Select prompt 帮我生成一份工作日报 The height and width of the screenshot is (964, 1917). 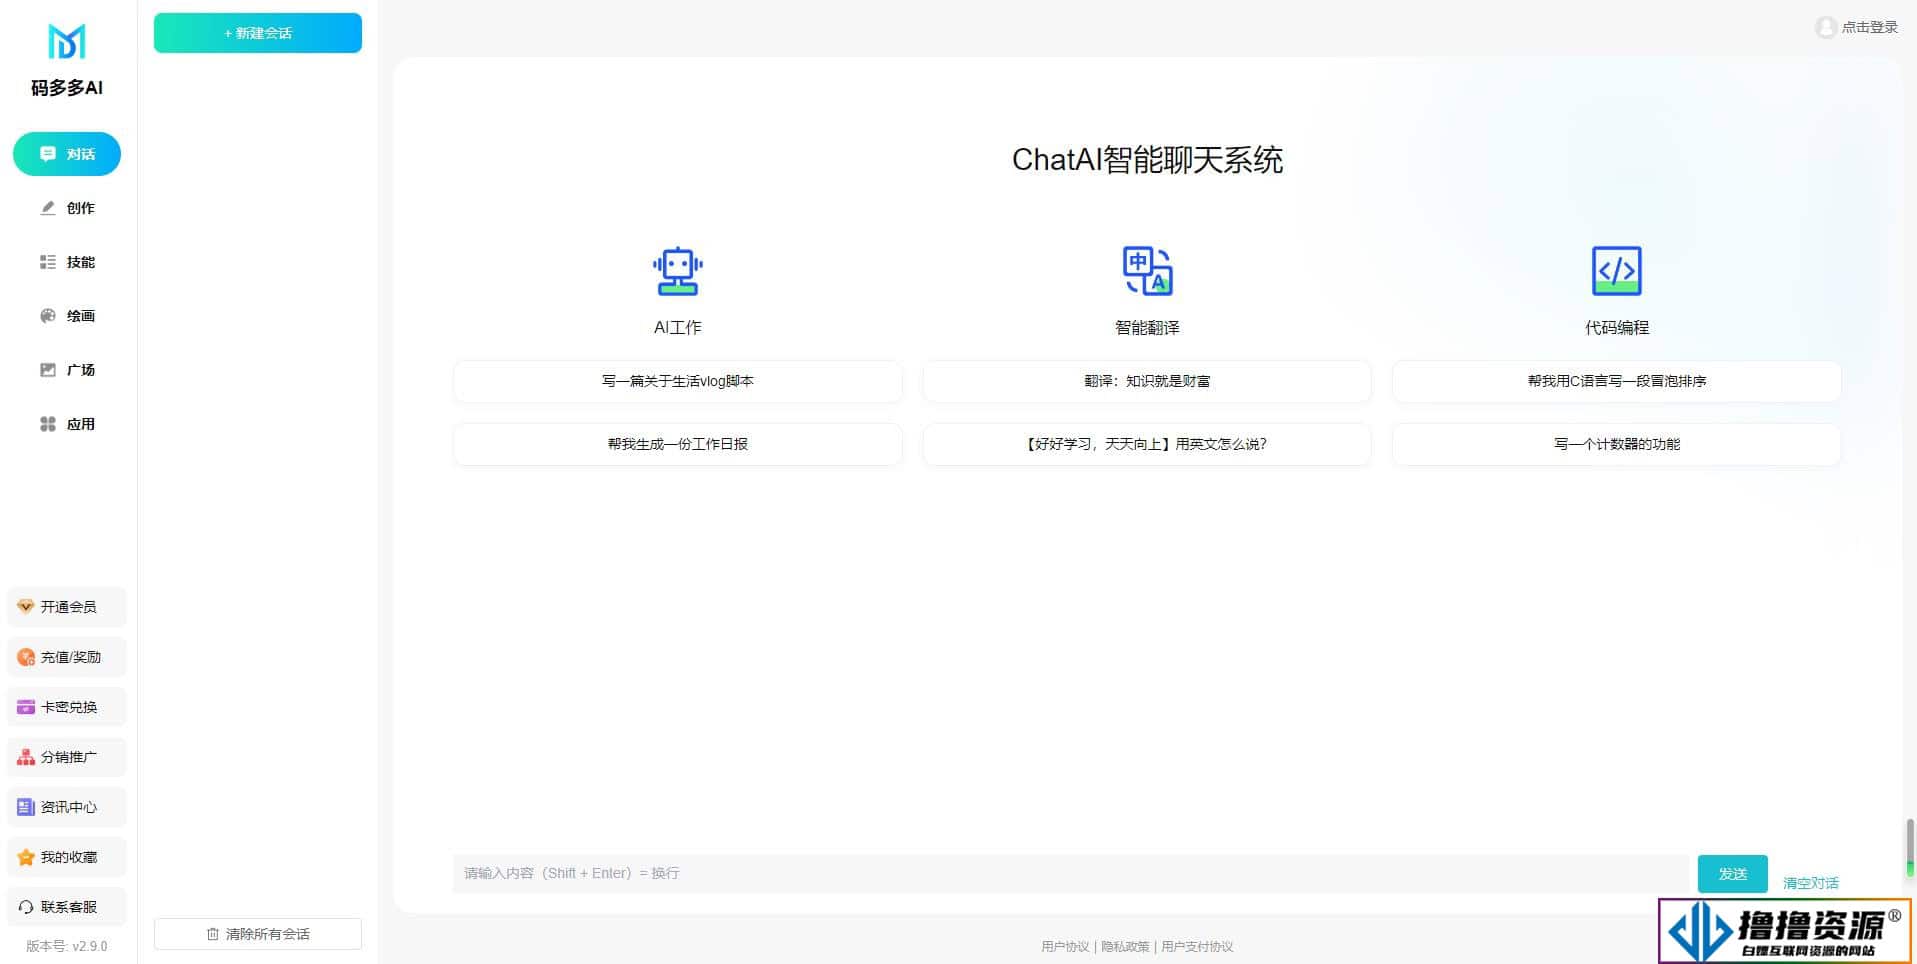click(678, 444)
